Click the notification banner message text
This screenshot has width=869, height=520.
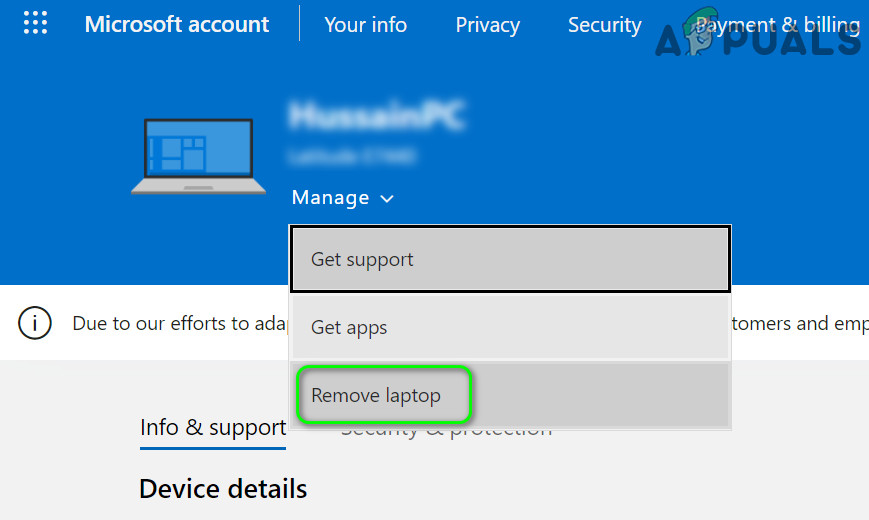pos(180,323)
